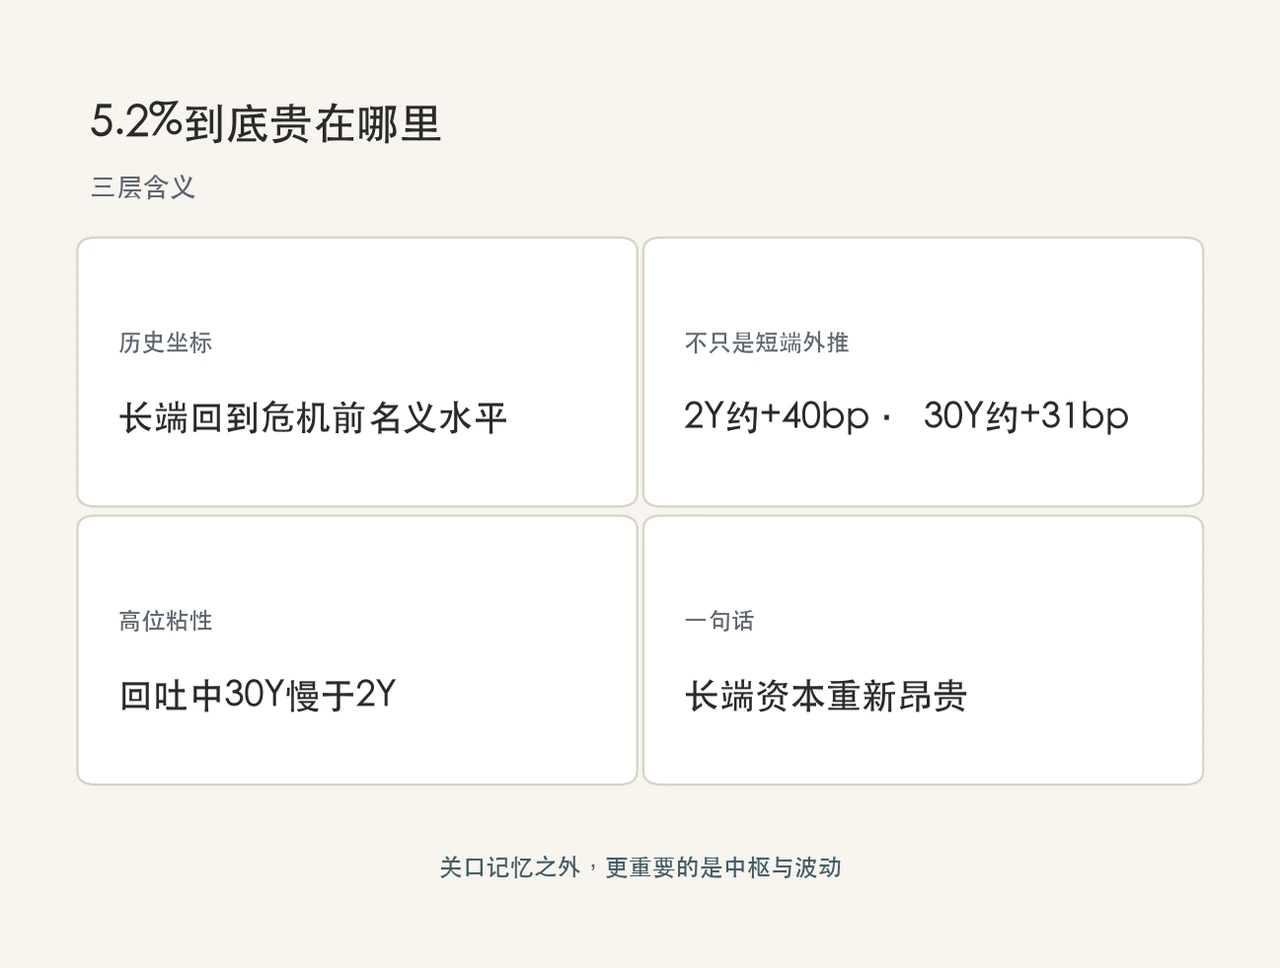Click the 5.2% figure in the heading

point(136,121)
